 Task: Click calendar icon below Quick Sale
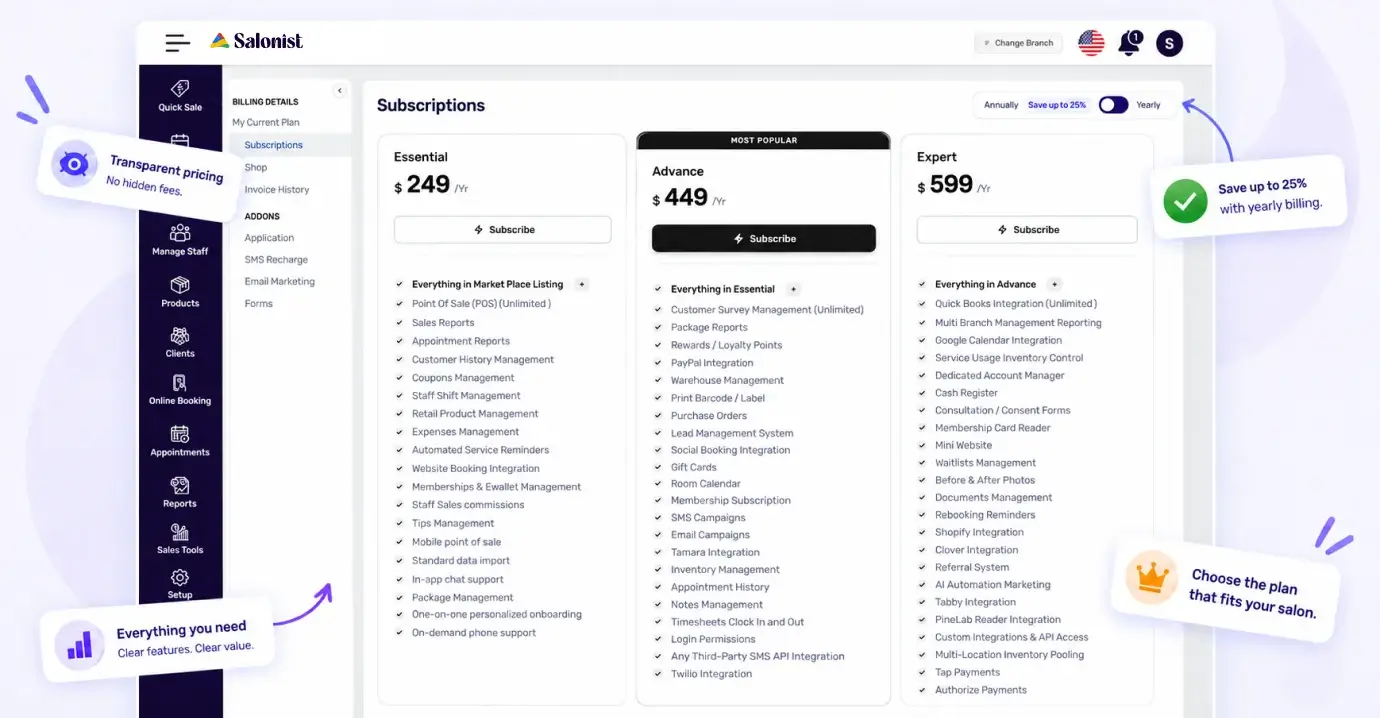tap(180, 141)
